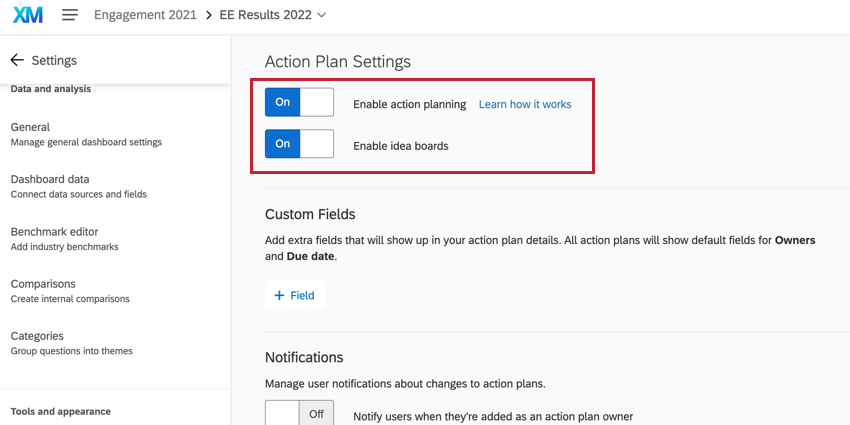Image resolution: width=850 pixels, height=425 pixels.
Task: Click the Settings header label
Action: [x=54, y=61]
